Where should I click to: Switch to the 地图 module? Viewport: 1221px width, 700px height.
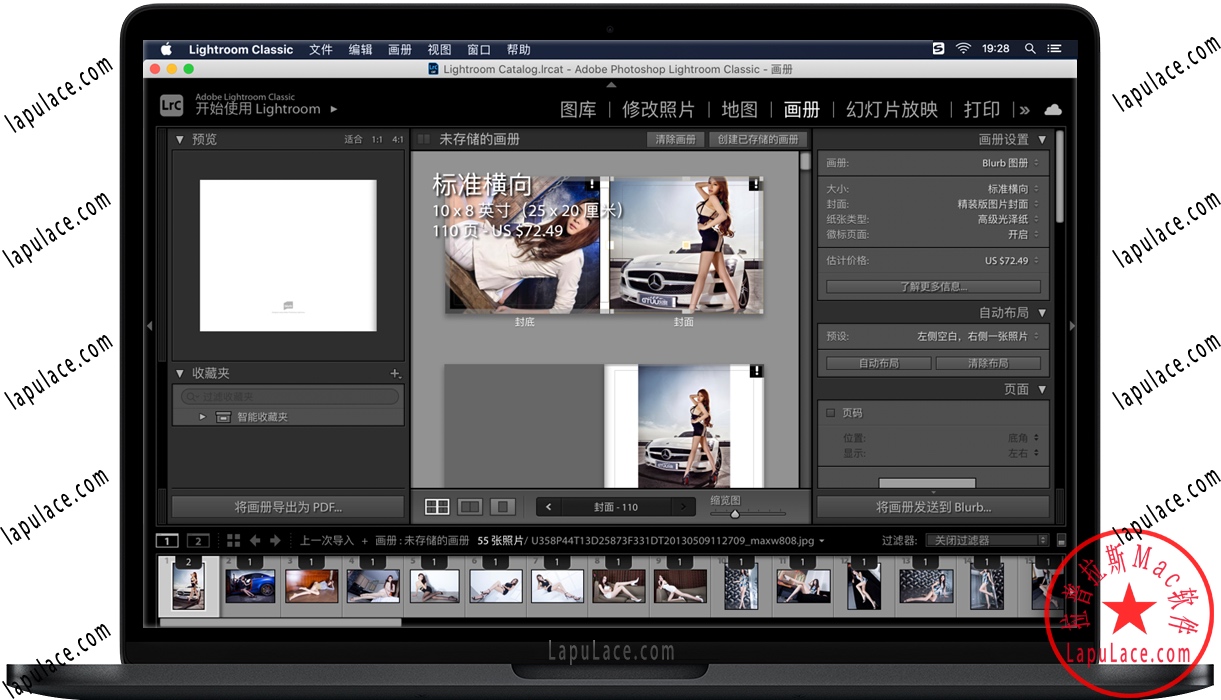[739, 109]
